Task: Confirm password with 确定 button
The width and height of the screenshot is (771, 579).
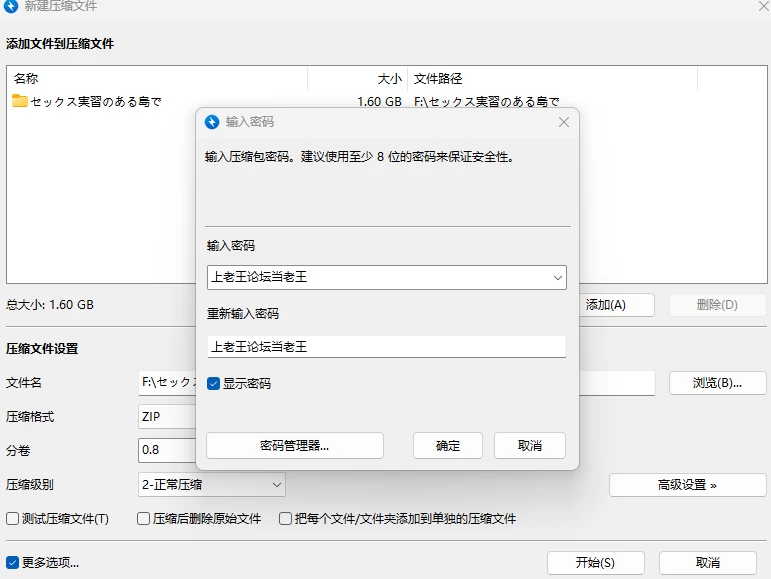Action: pos(447,446)
